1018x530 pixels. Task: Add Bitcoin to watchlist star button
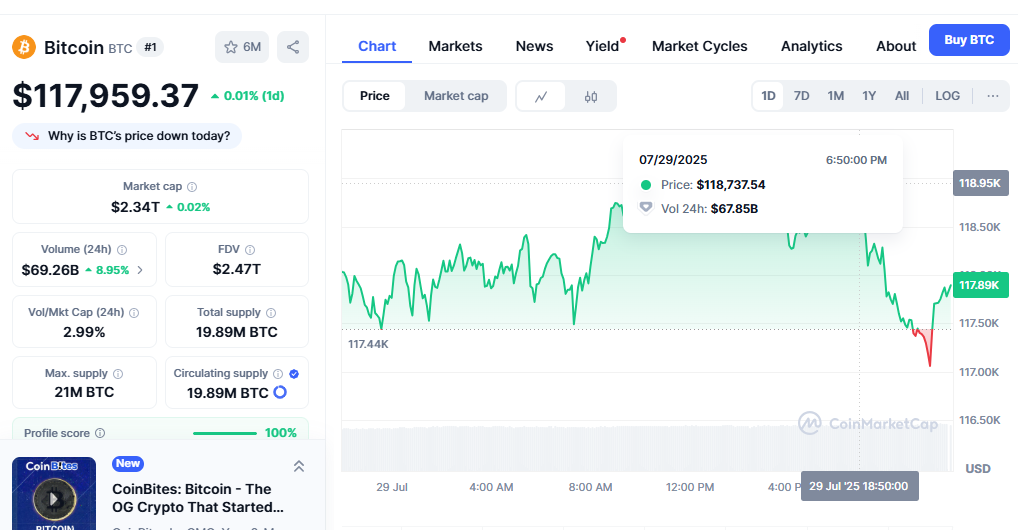242,47
